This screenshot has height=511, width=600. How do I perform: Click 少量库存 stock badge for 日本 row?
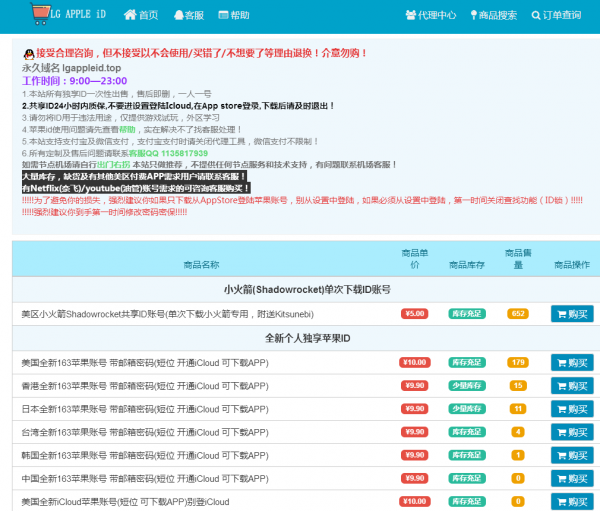(467, 409)
